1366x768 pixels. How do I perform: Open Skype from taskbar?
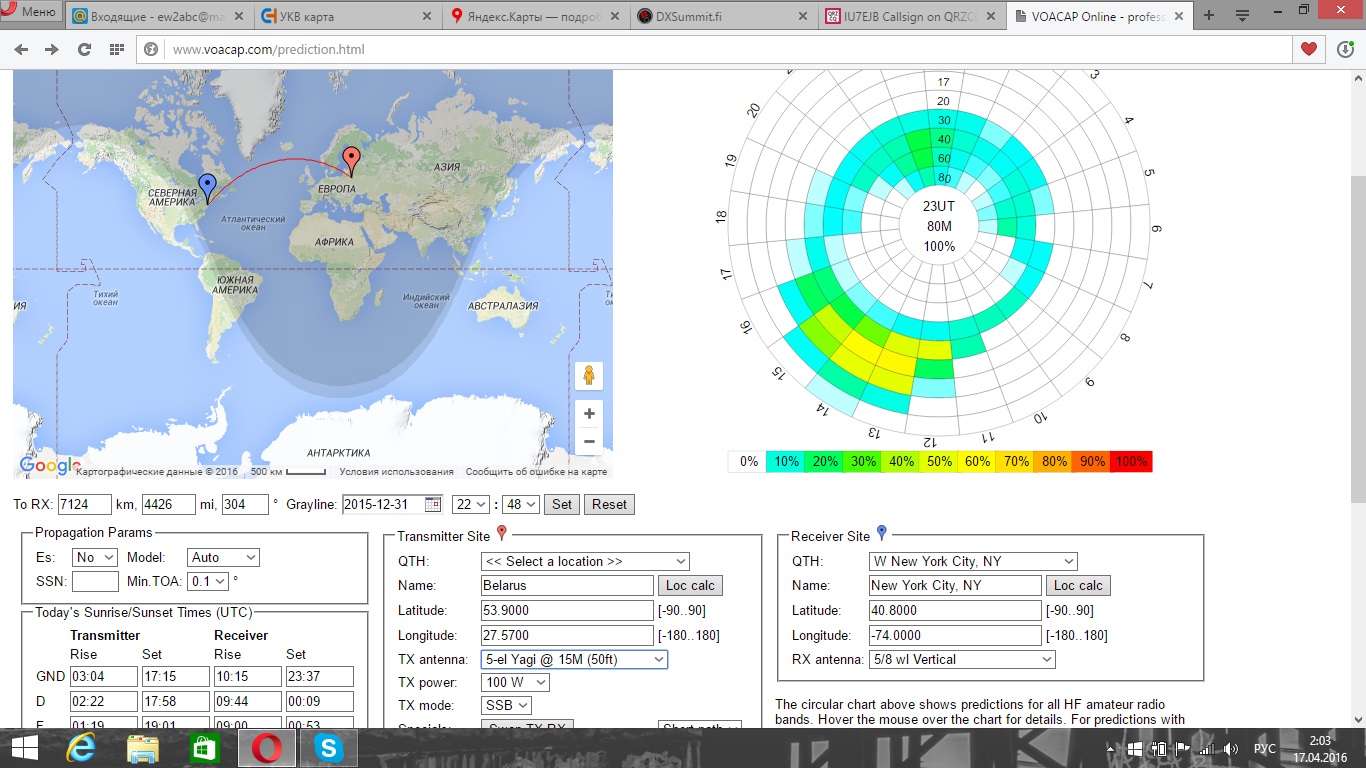point(327,748)
